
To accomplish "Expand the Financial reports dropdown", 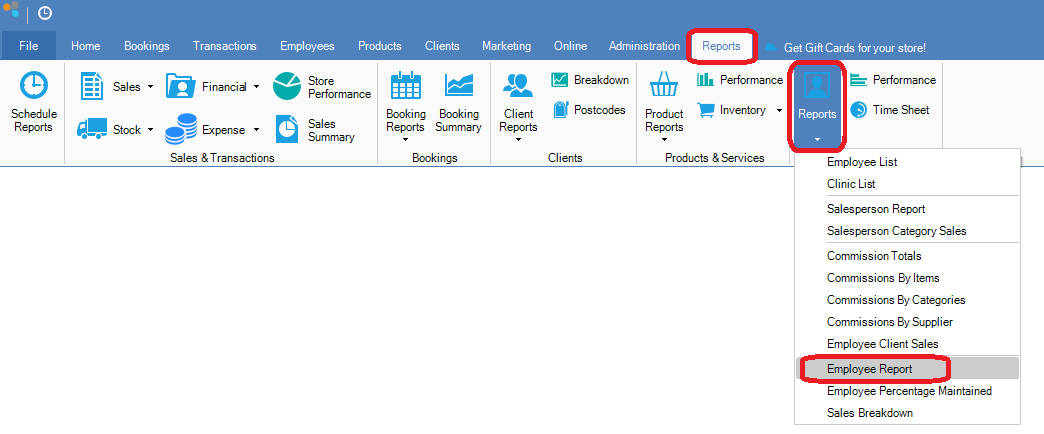I will pos(256,87).
